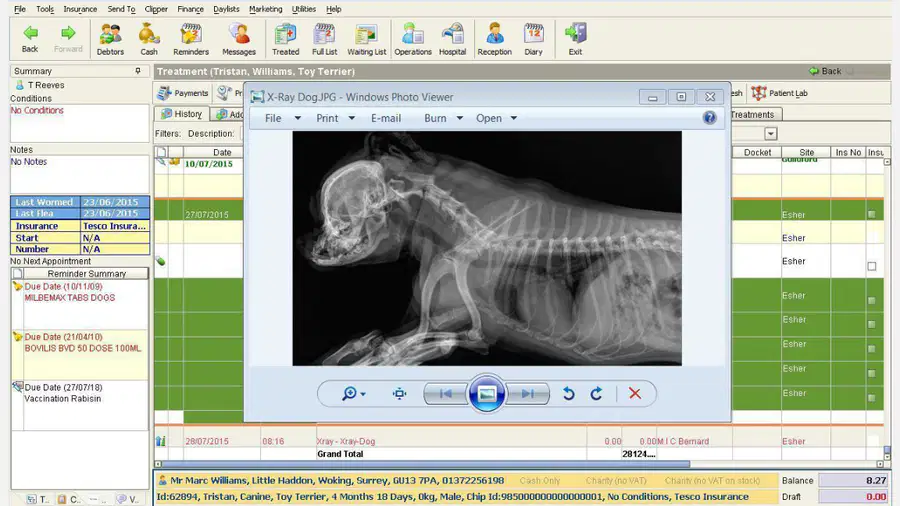Screen dimensions: 900x506
Task: Open the Hospital toolbar icon
Action: (452, 39)
